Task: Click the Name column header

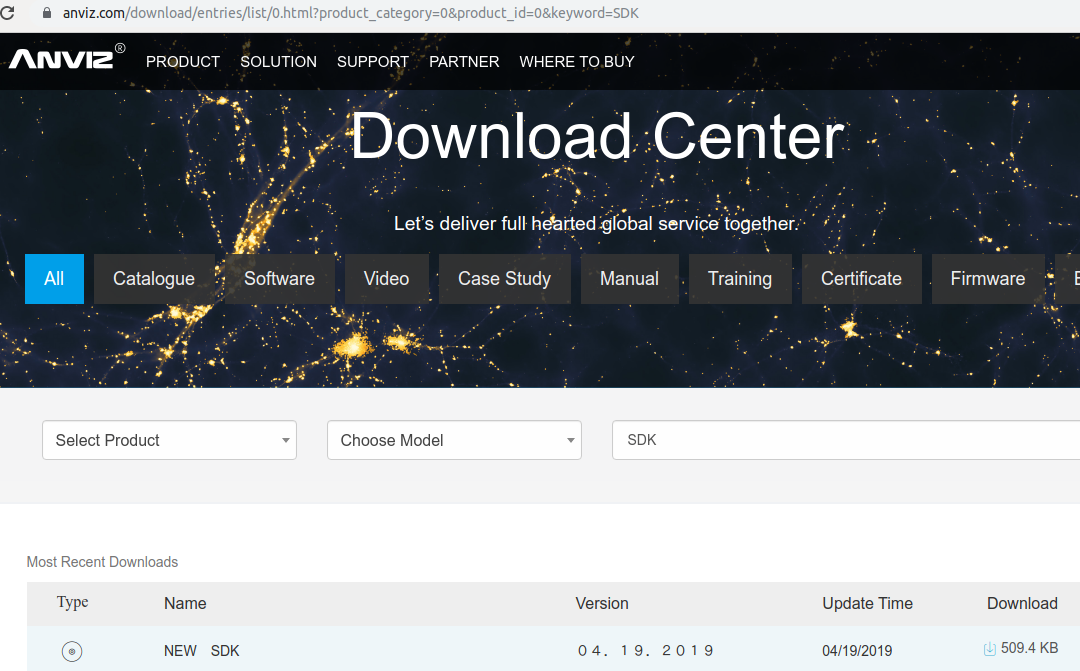Action: click(x=185, y=603)
